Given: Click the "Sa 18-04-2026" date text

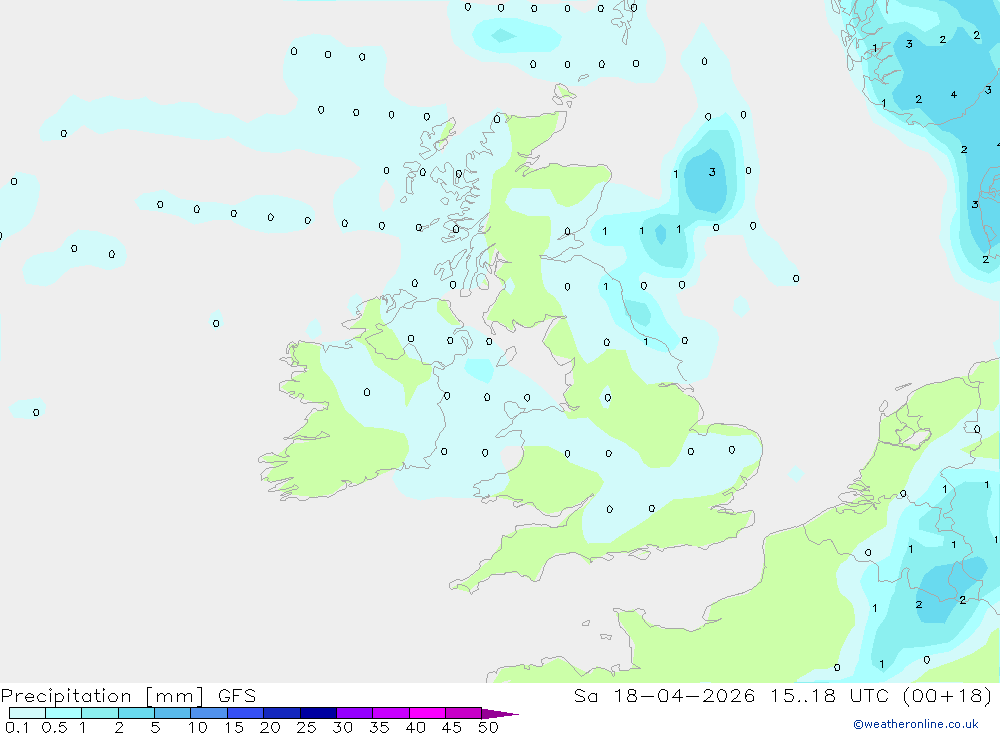Looking at the screenshot, I should pos(664,695).
